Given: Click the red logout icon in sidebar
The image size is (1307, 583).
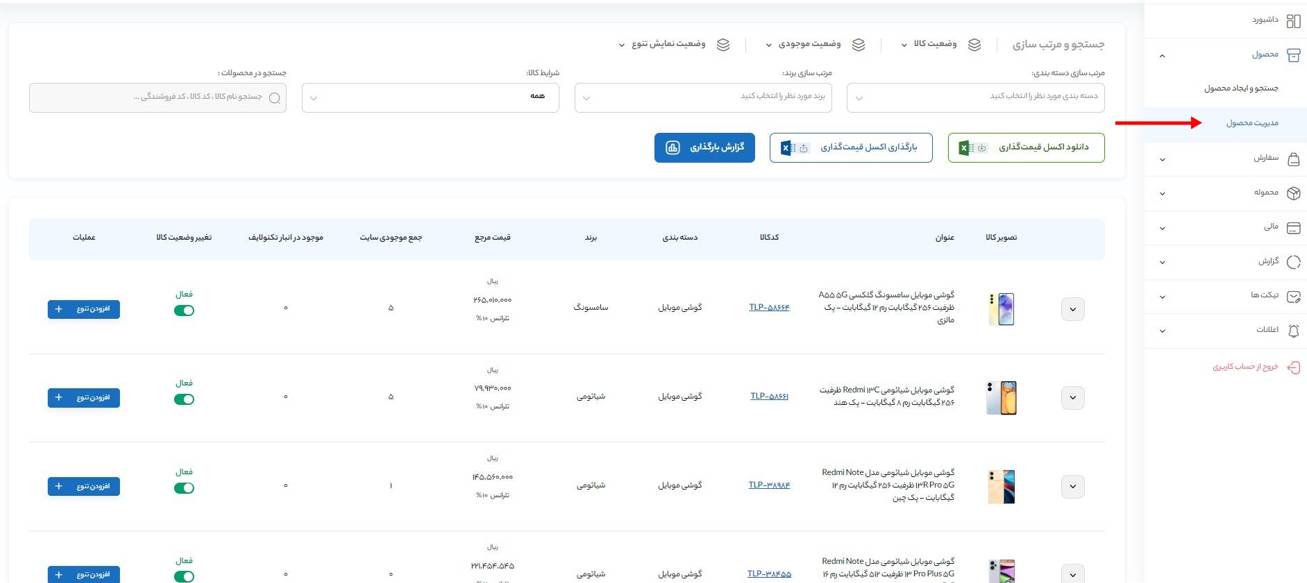Looking at the screenshot, I should [x=1293, y=367].
